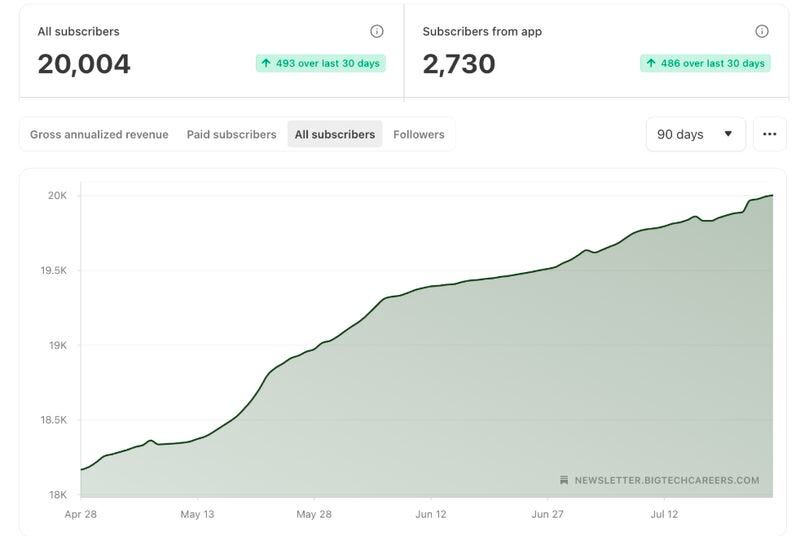Expand the 90 days range dropdown

(696, 134)
